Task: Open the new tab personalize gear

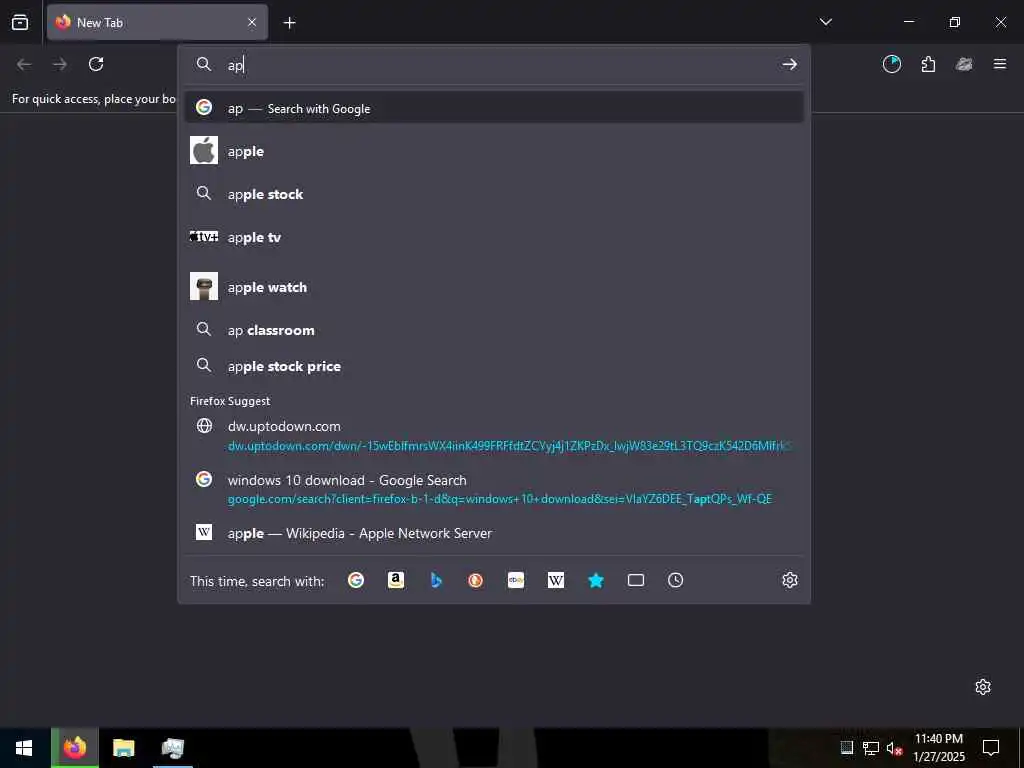Action: [x=983, y=687]
